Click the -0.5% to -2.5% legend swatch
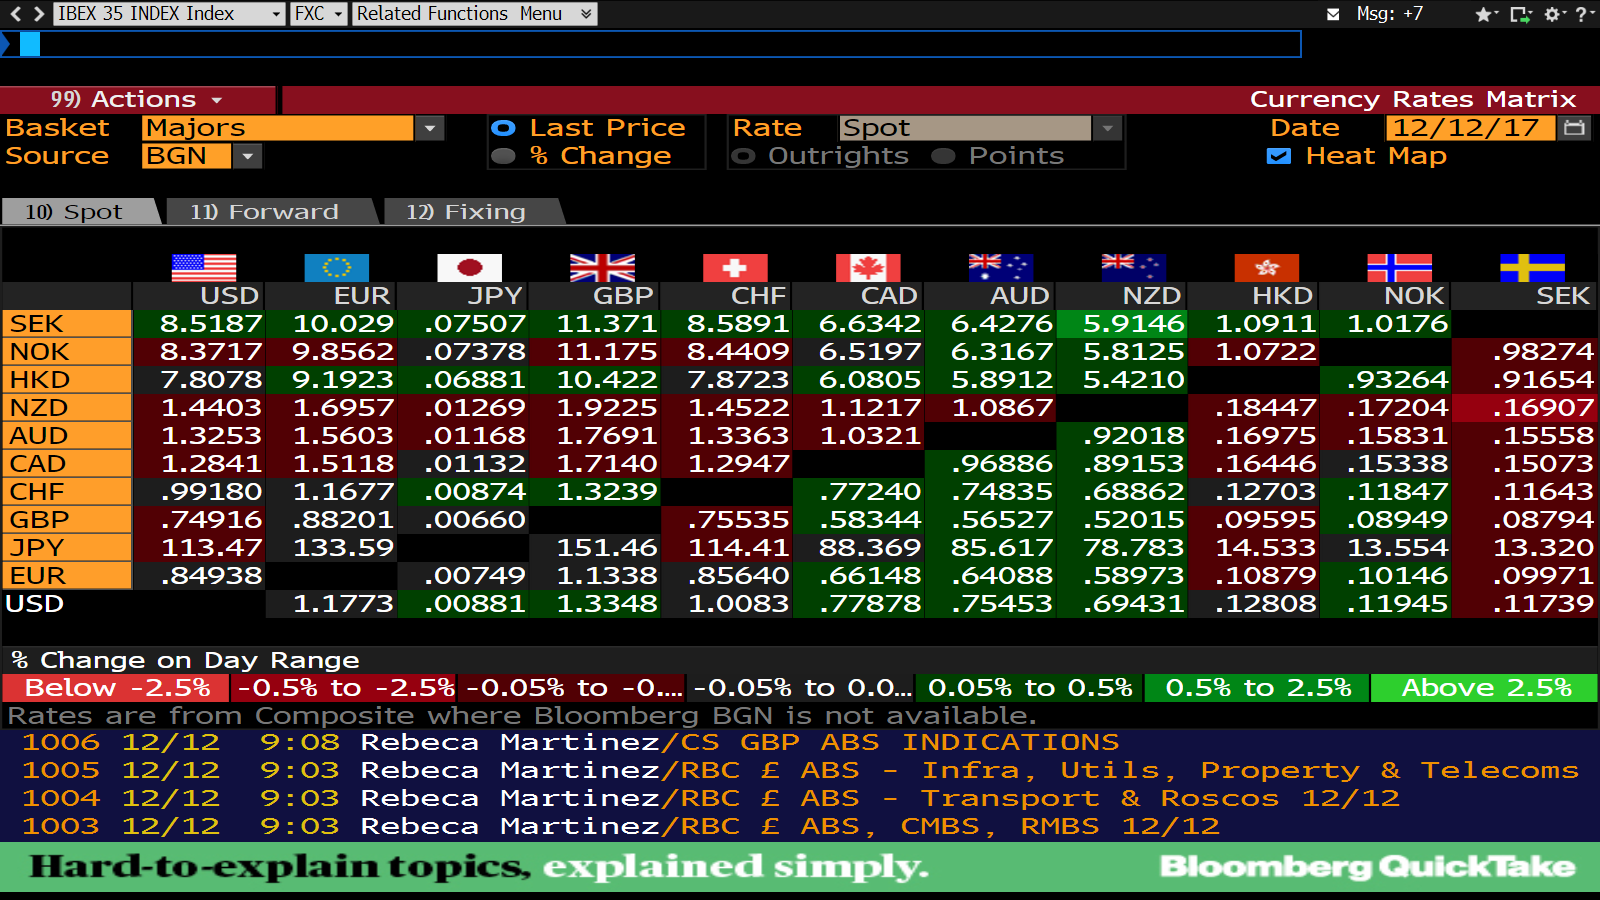Image resolution: width=1600 pixels, height=900 pixels. click(x=344, y=688)
